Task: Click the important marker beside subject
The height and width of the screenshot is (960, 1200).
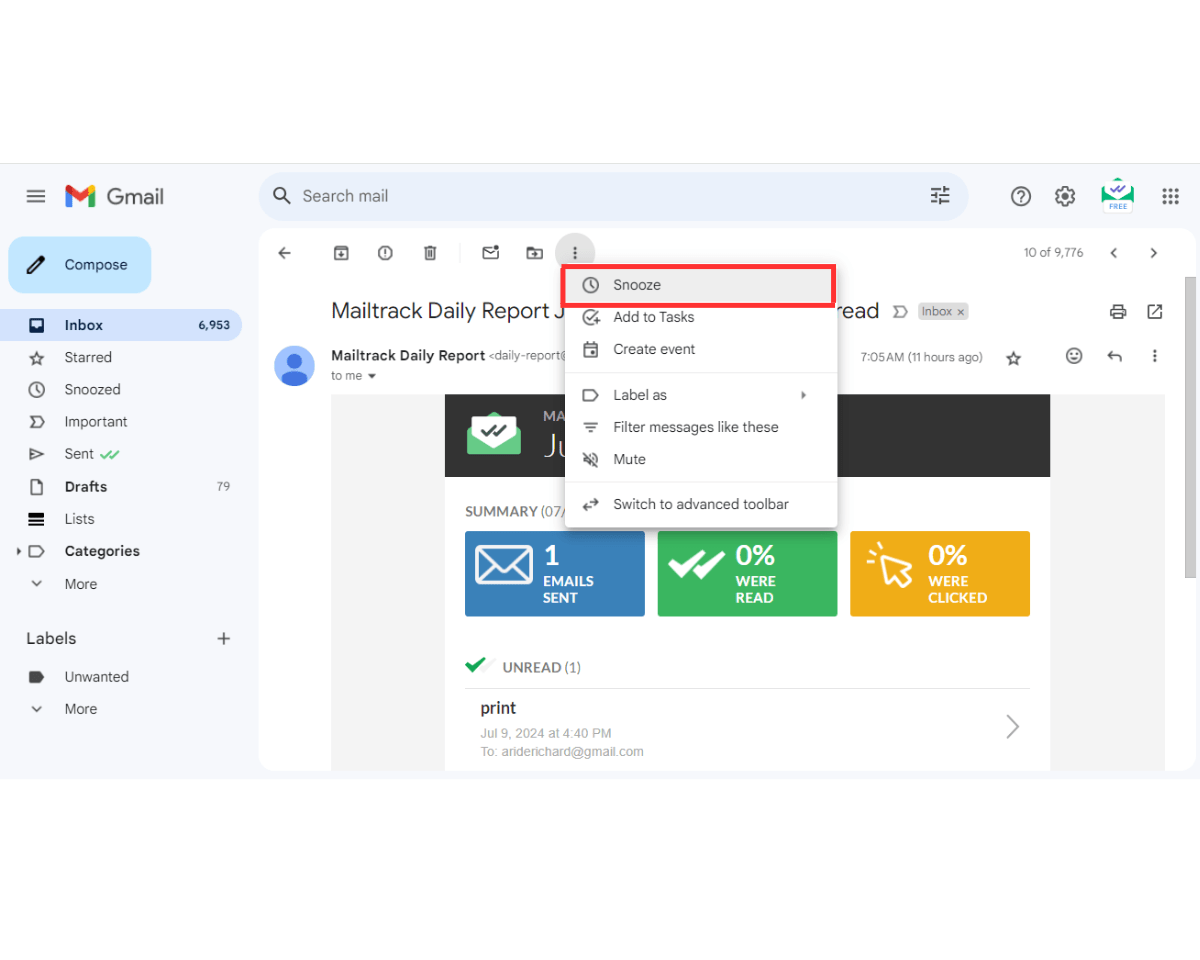Action: click(x=900, y=312)
